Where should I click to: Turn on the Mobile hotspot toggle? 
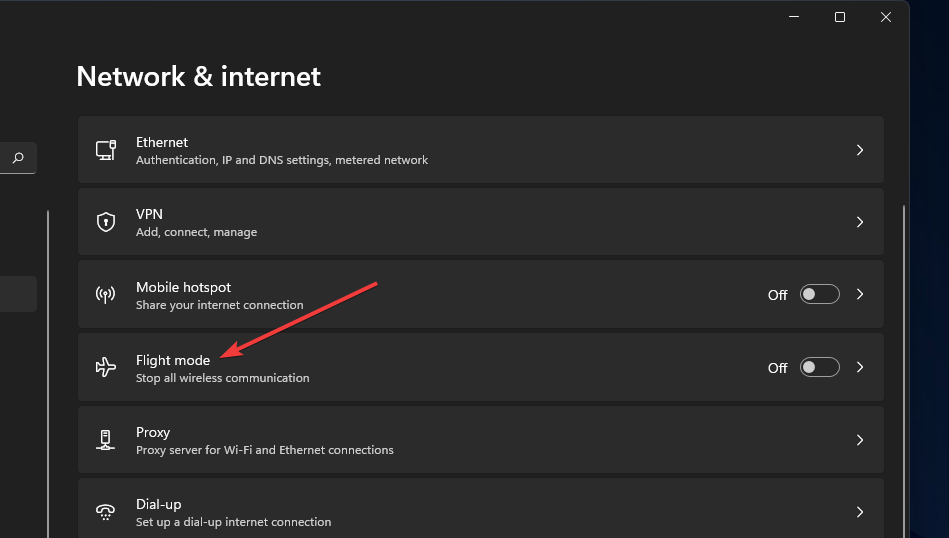(x=819, y=295)
